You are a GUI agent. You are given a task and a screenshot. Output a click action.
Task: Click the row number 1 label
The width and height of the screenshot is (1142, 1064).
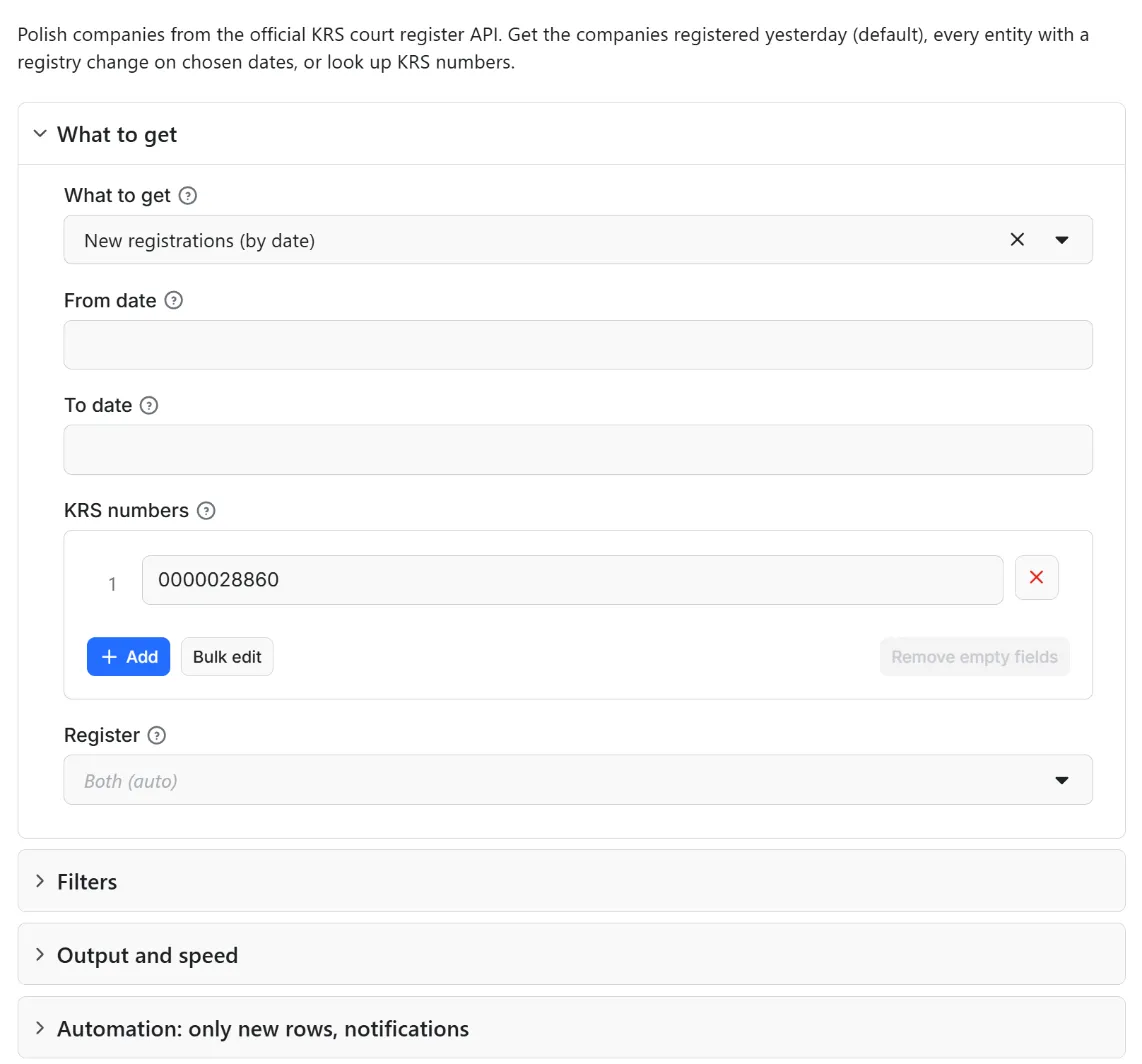click(112, 584)
